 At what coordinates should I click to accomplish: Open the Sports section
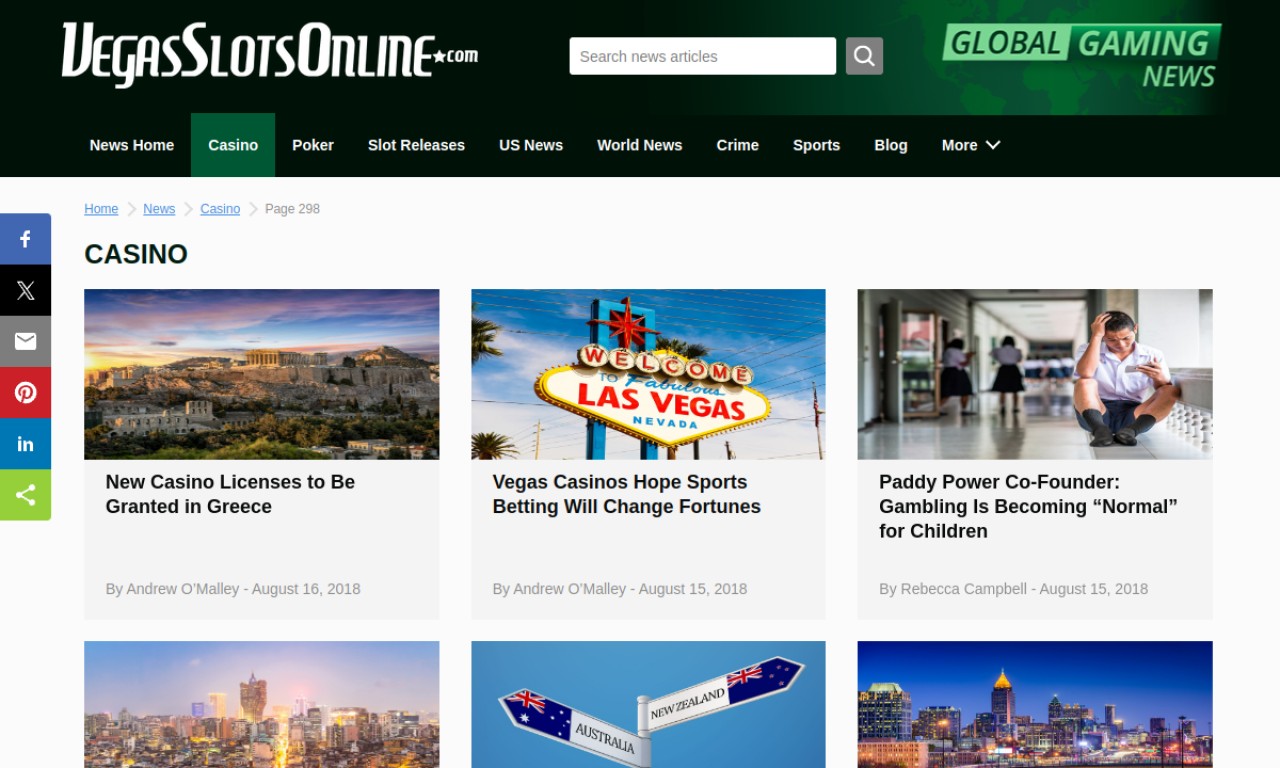click(816, 145)
